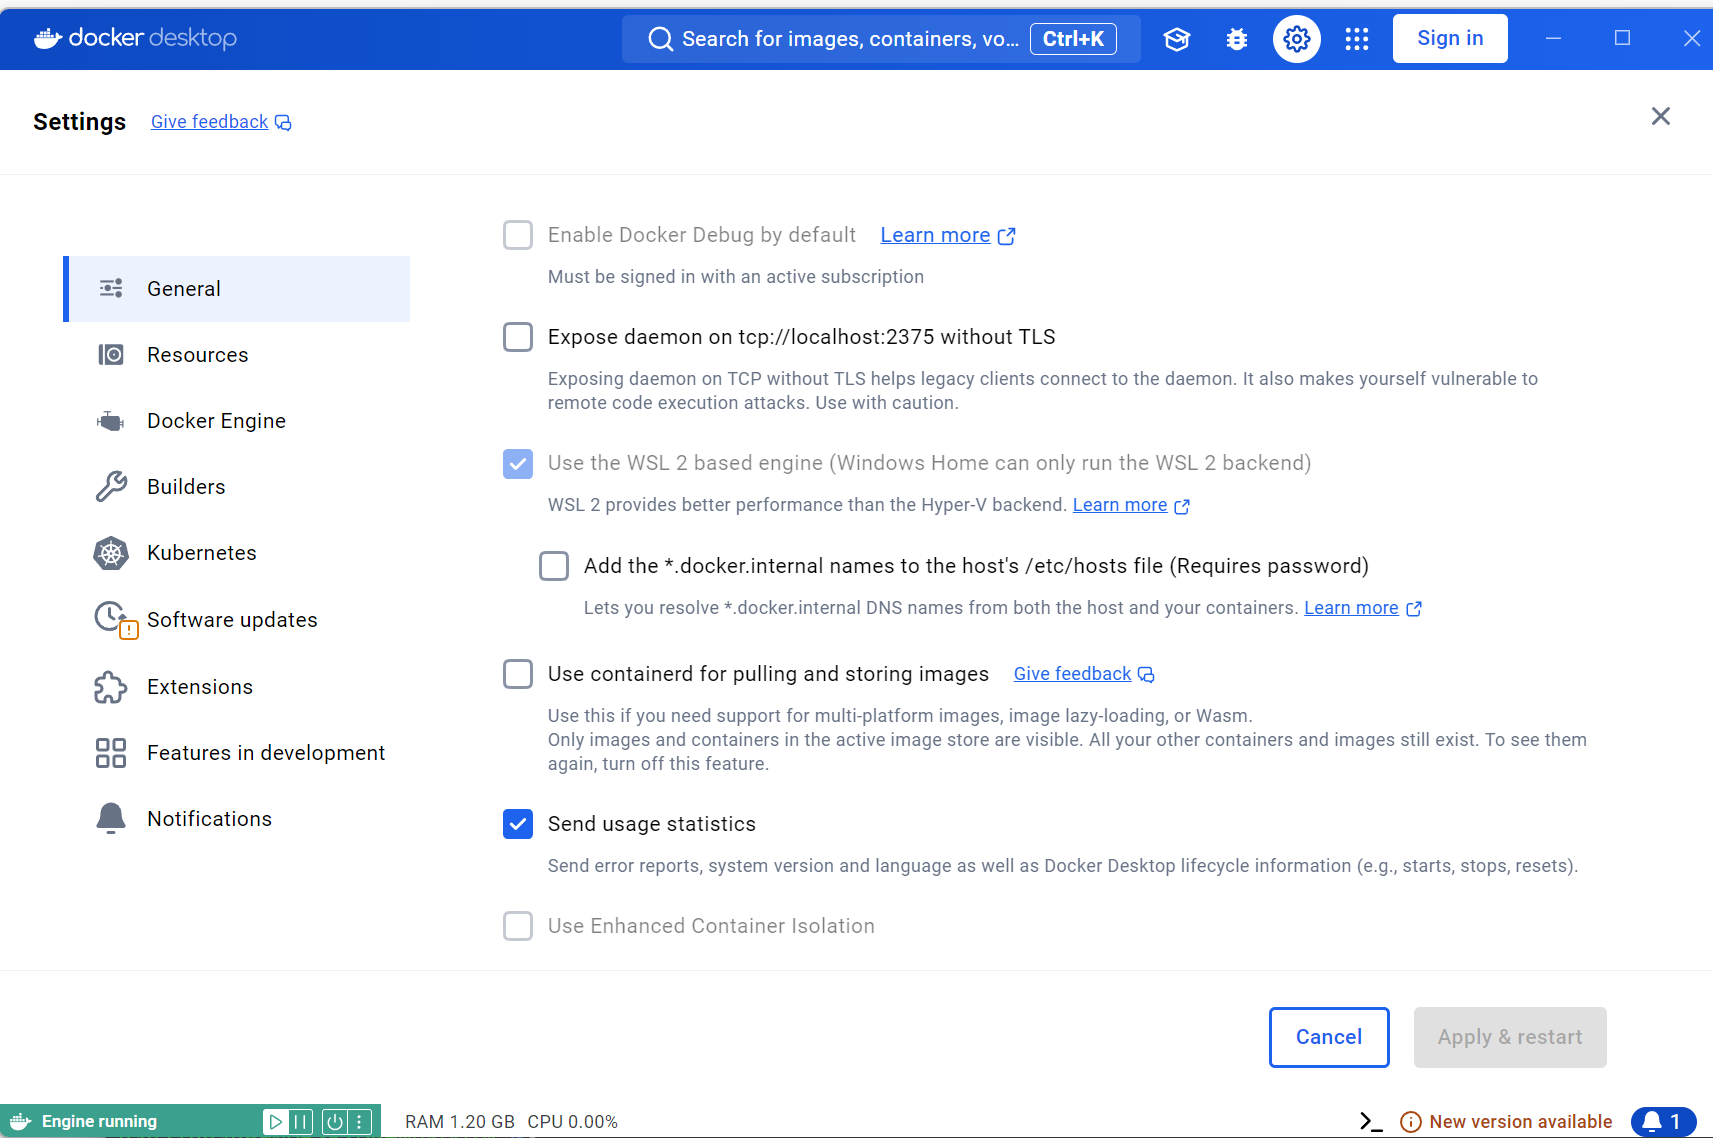Click the Engine running status text
The width and height of the screenshot is (1713, 1138).
pyautogui.click(x=99, y=1122)
